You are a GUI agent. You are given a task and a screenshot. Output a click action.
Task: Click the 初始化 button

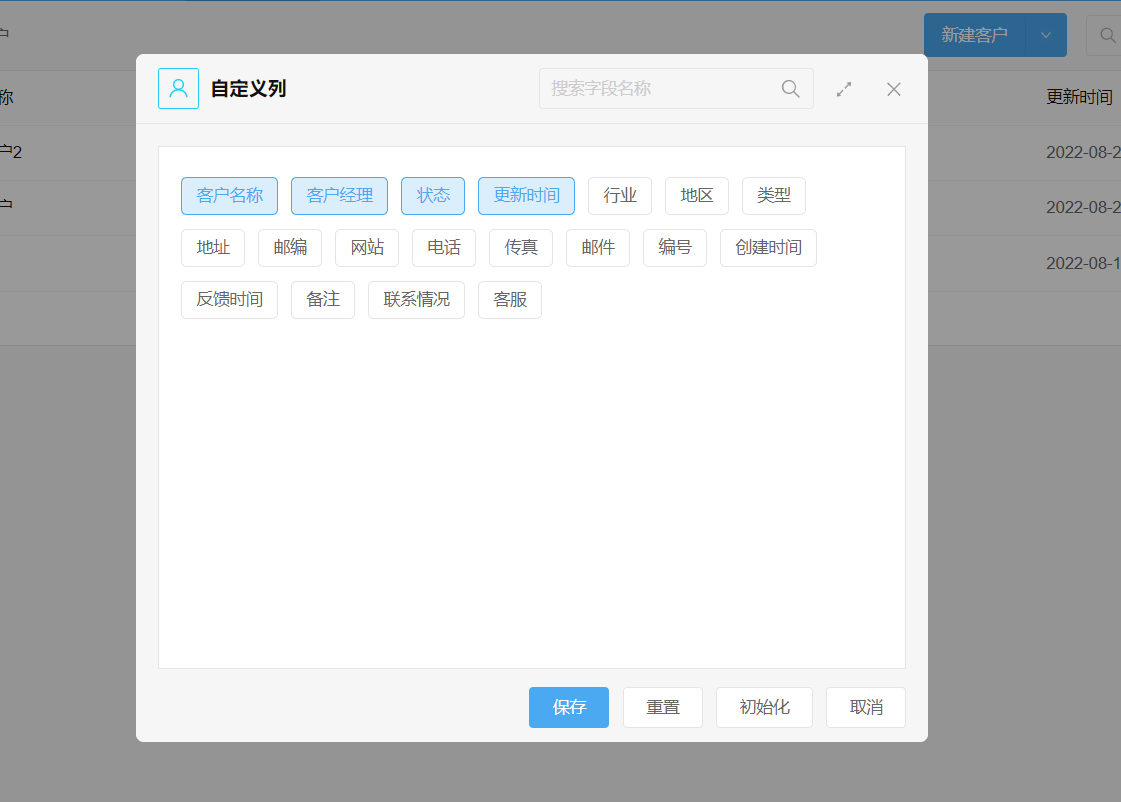click(x=764, y=708)
